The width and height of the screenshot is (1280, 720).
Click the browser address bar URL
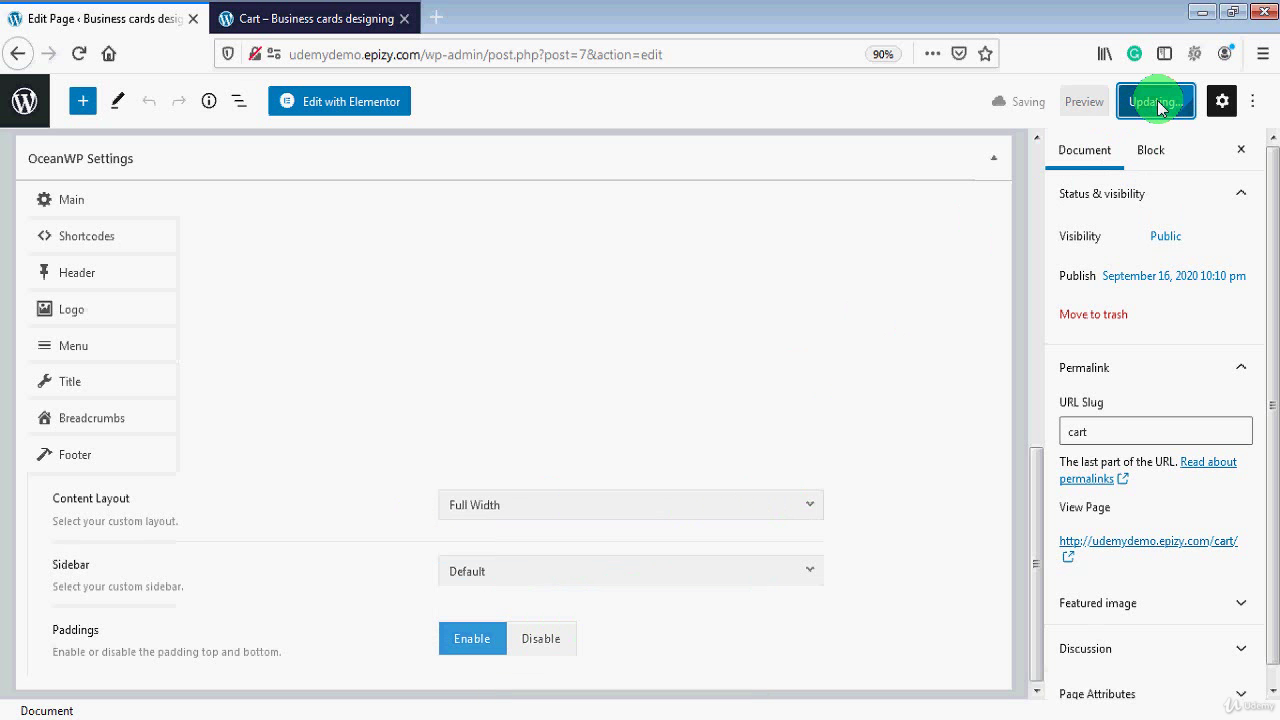tap(475, 54)
